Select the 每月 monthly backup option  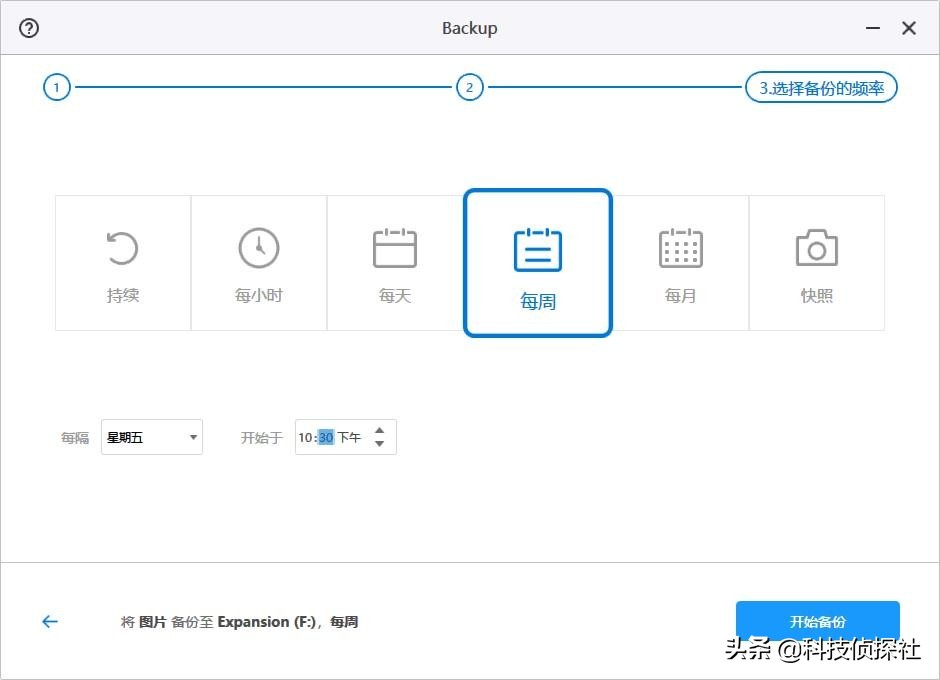[x=680, y=263]
